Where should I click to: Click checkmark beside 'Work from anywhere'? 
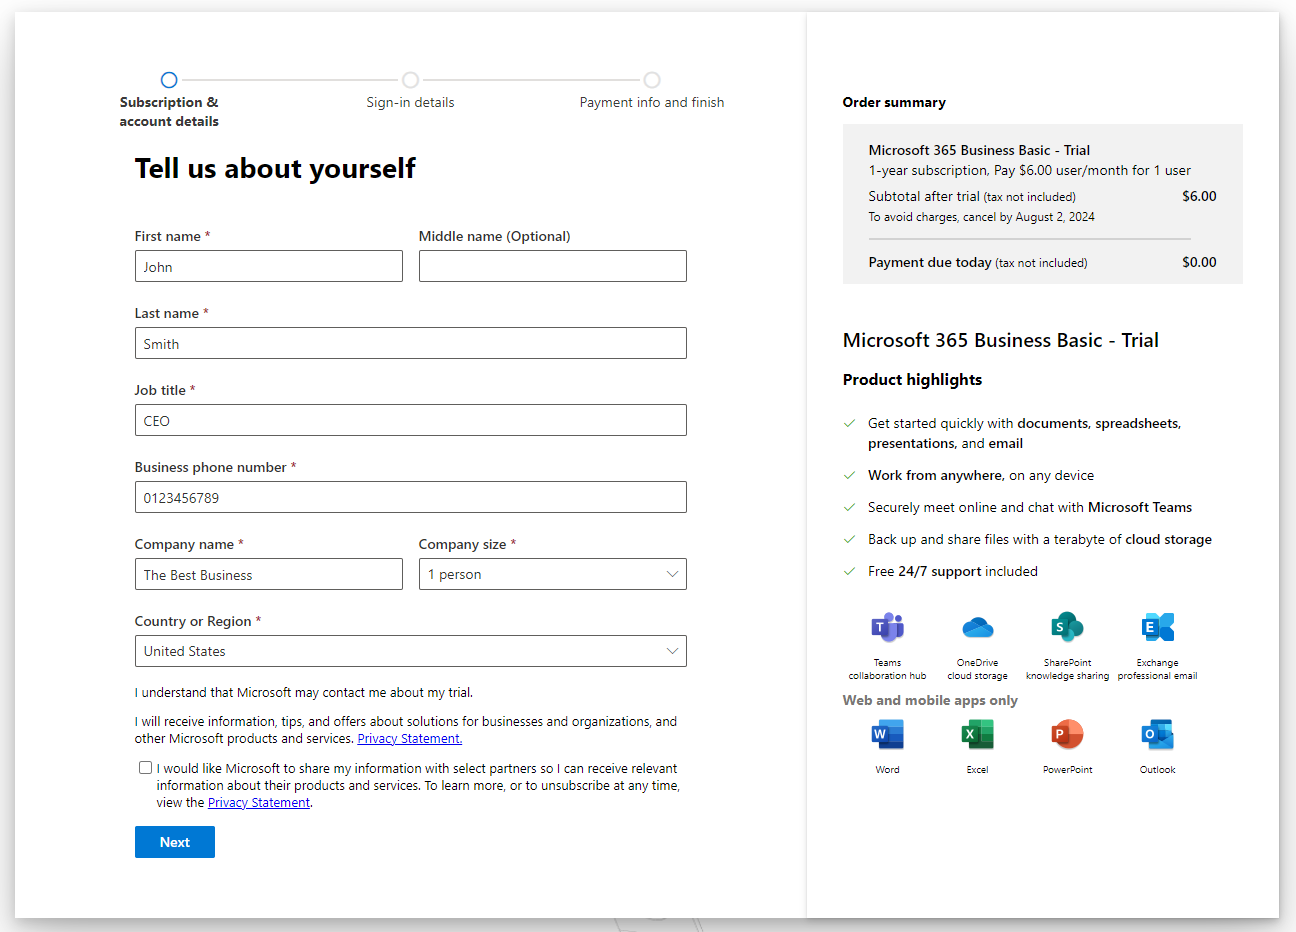point(849,475)
